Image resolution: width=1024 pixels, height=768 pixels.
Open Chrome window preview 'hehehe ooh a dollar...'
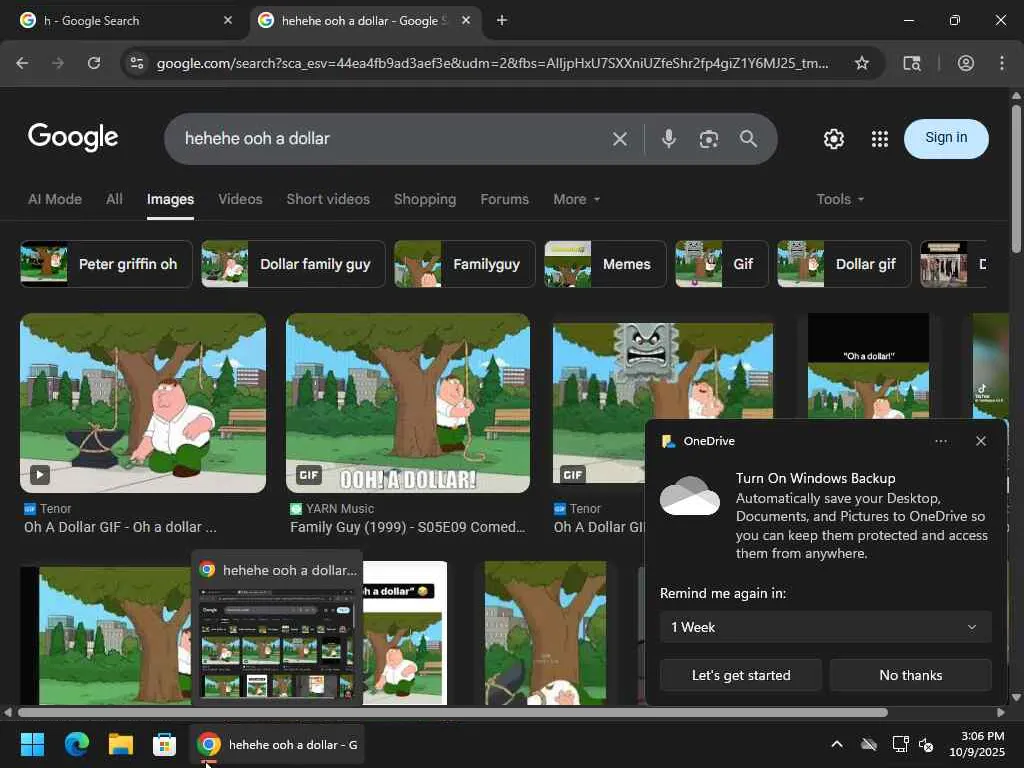click(x=277, y=628)
